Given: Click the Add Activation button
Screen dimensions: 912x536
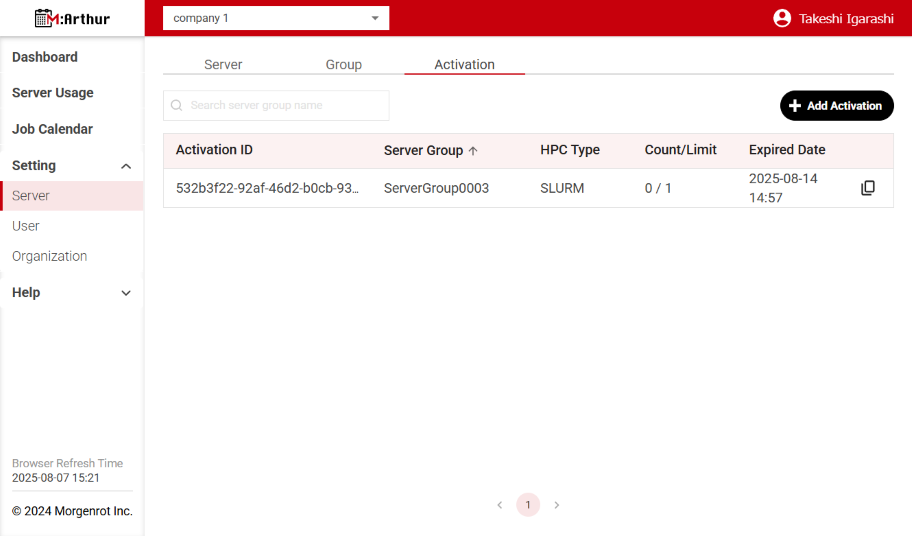Looking at the screenshot, I should click(836, 105).
